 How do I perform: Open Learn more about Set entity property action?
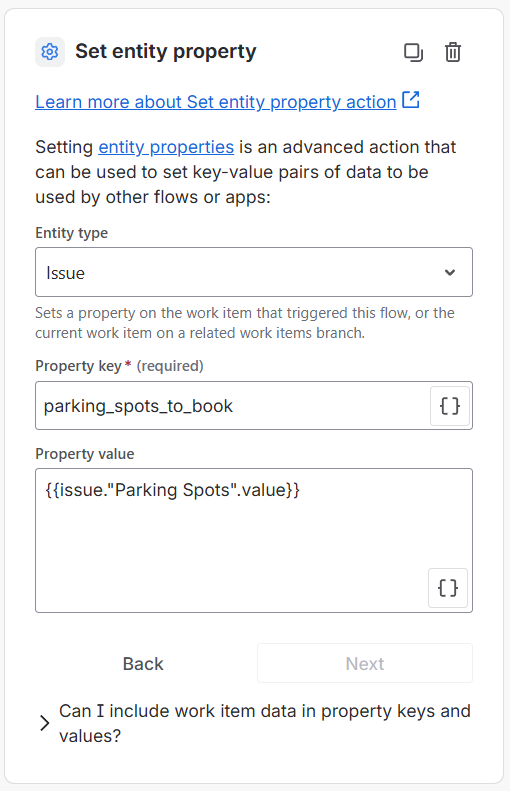click(216, 102)
